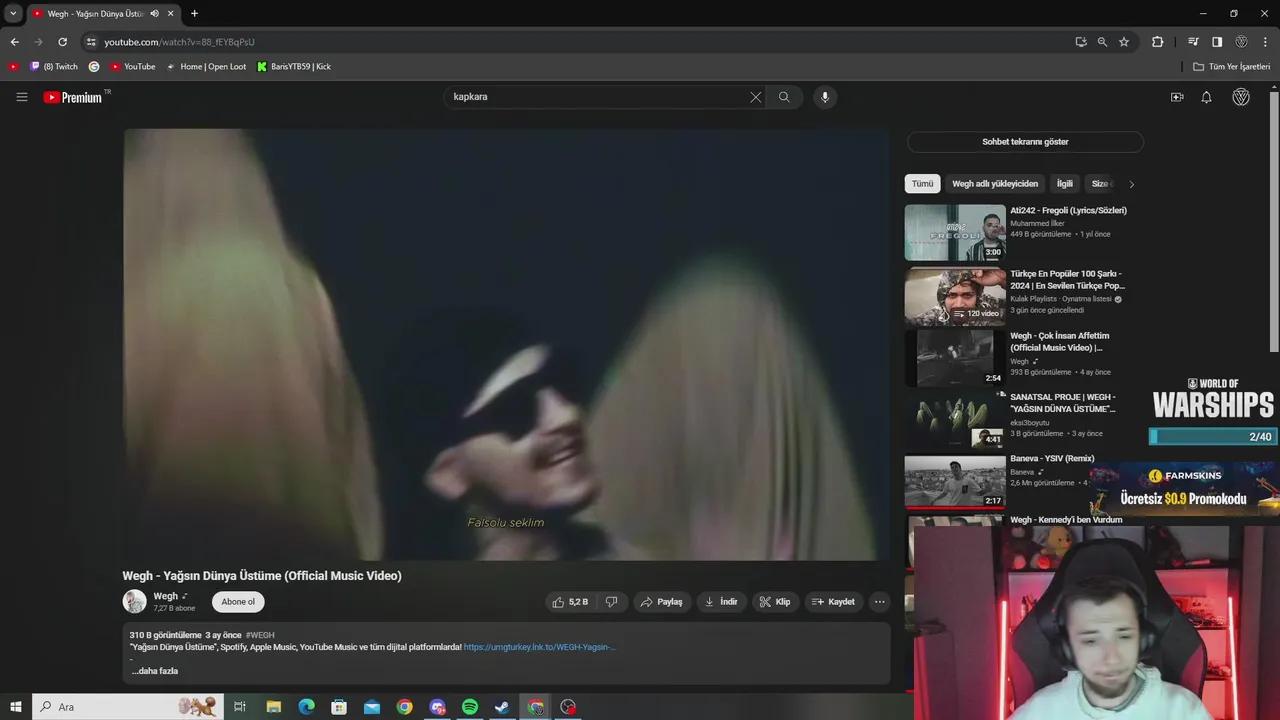Click the youtube.com address bar URL
This screenshot has height=720, width=1280.
180,42
